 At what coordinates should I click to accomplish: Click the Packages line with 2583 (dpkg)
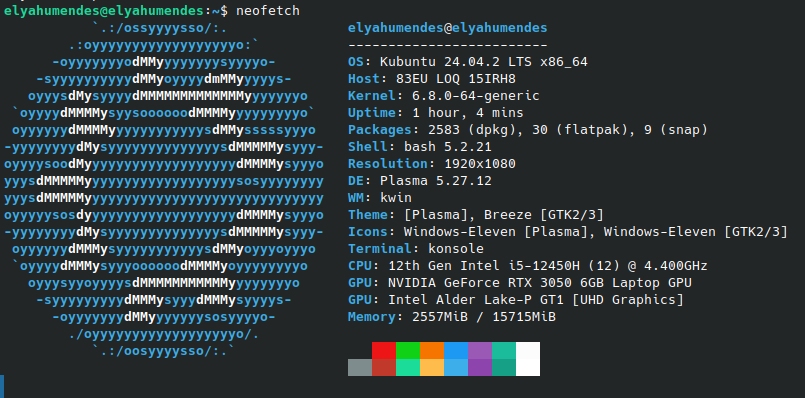coord(528,130)
